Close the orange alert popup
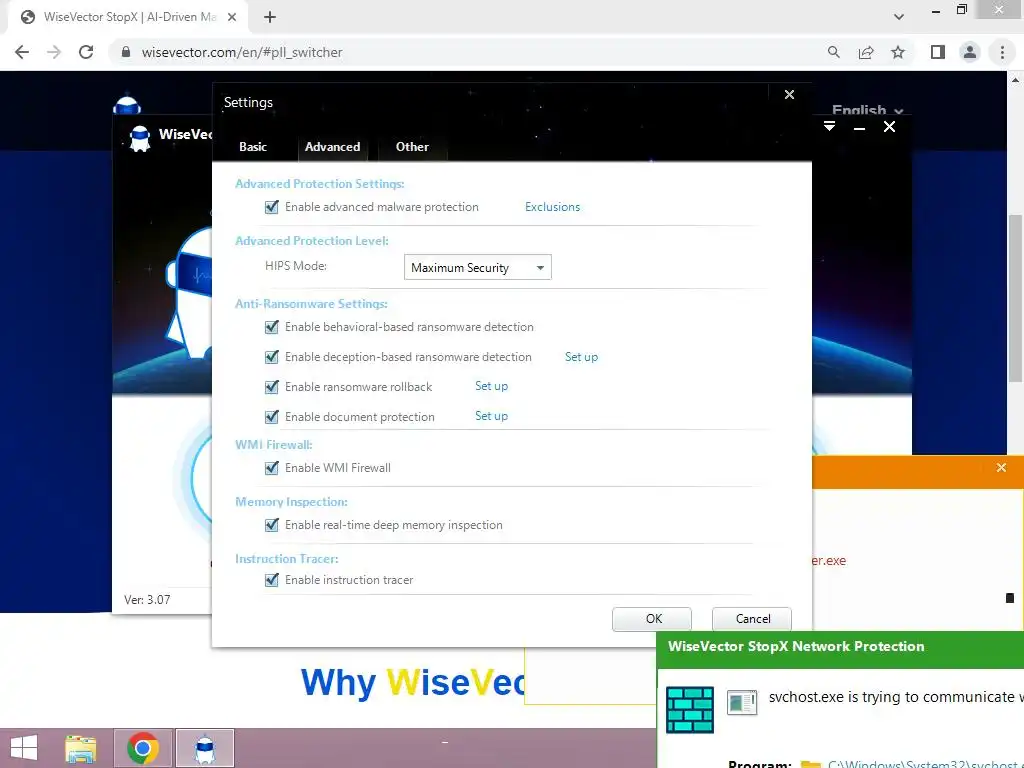 [1001, 468]
